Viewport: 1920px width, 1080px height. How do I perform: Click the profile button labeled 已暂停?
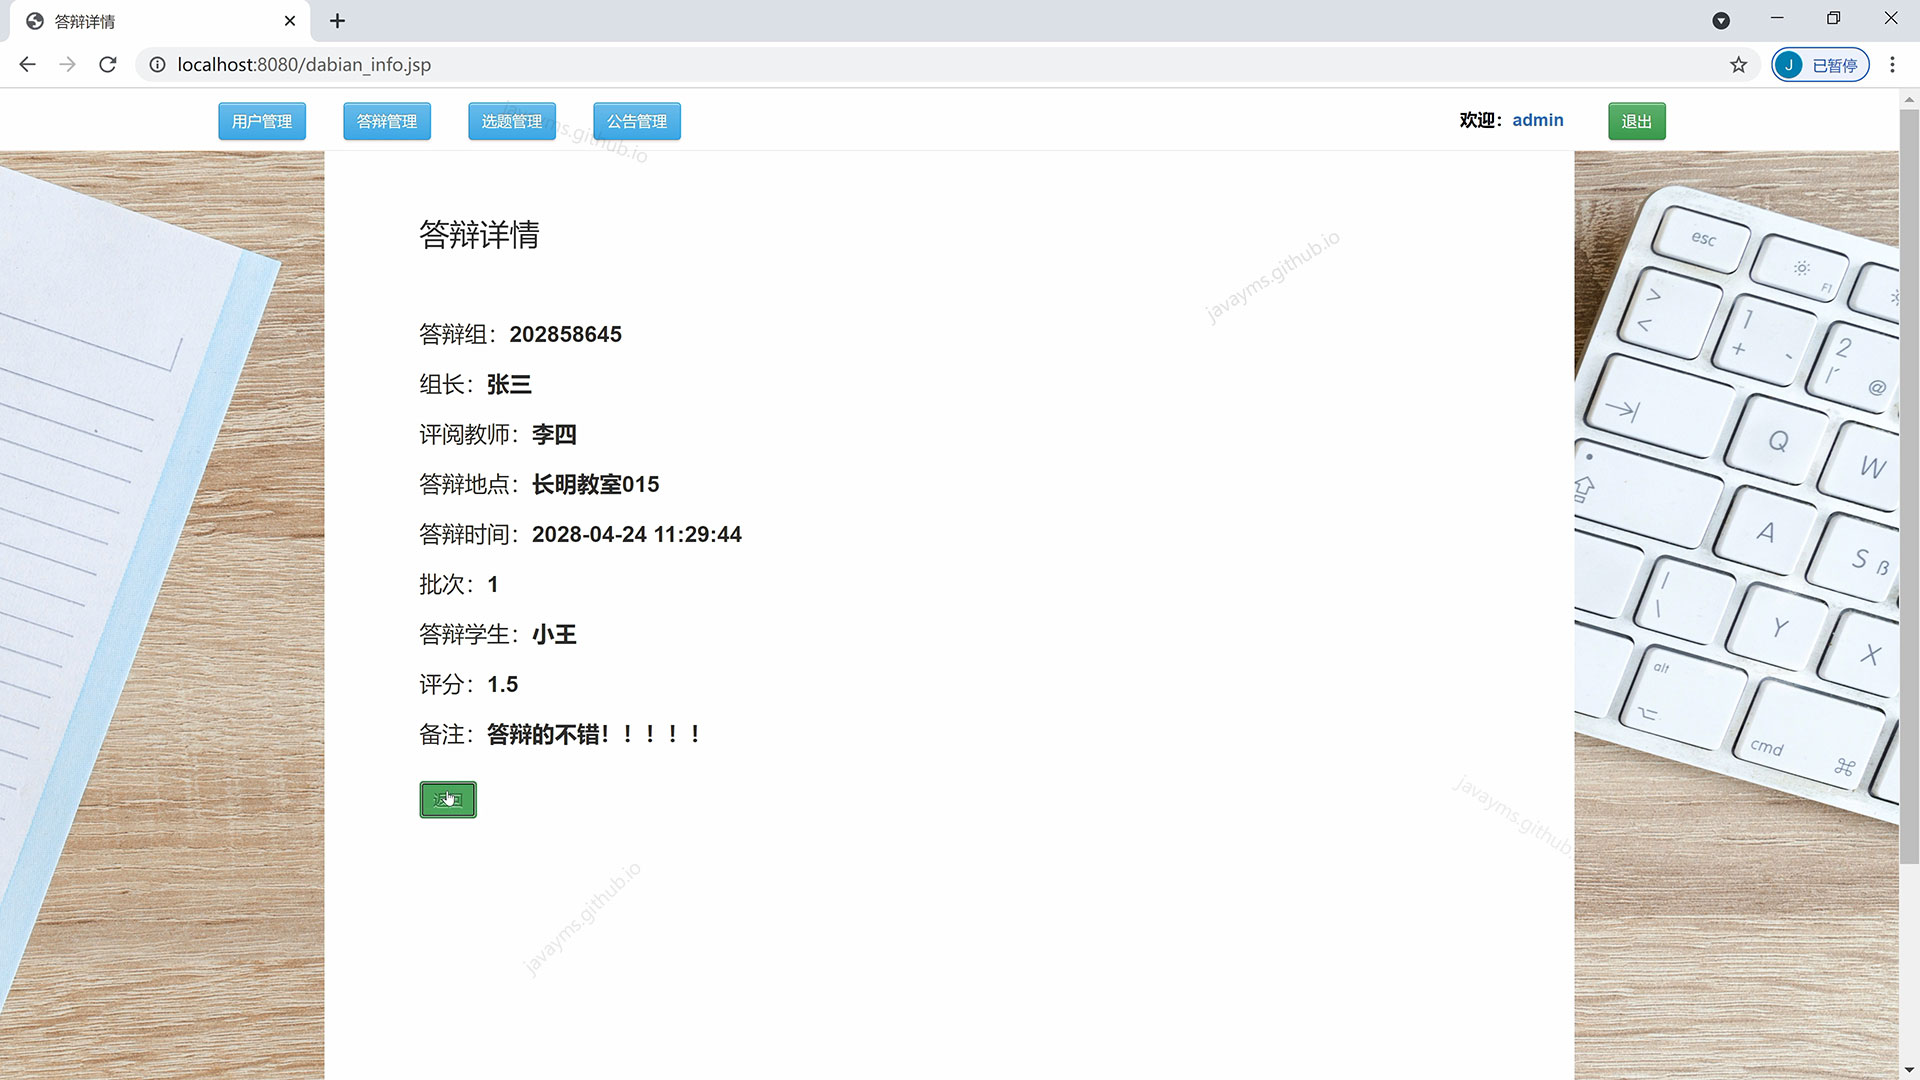click(x=1820, y=64)
